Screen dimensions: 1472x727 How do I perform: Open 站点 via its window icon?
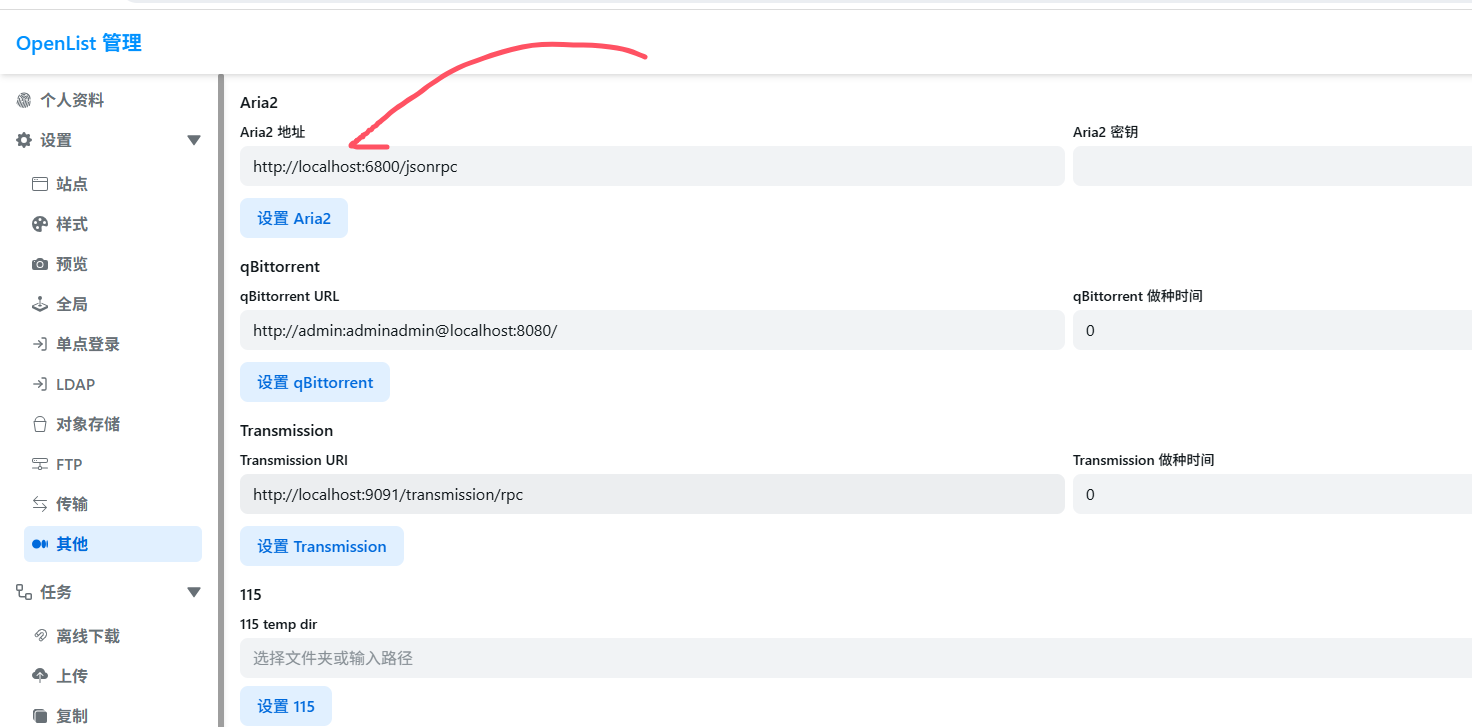tap(40, 184)
